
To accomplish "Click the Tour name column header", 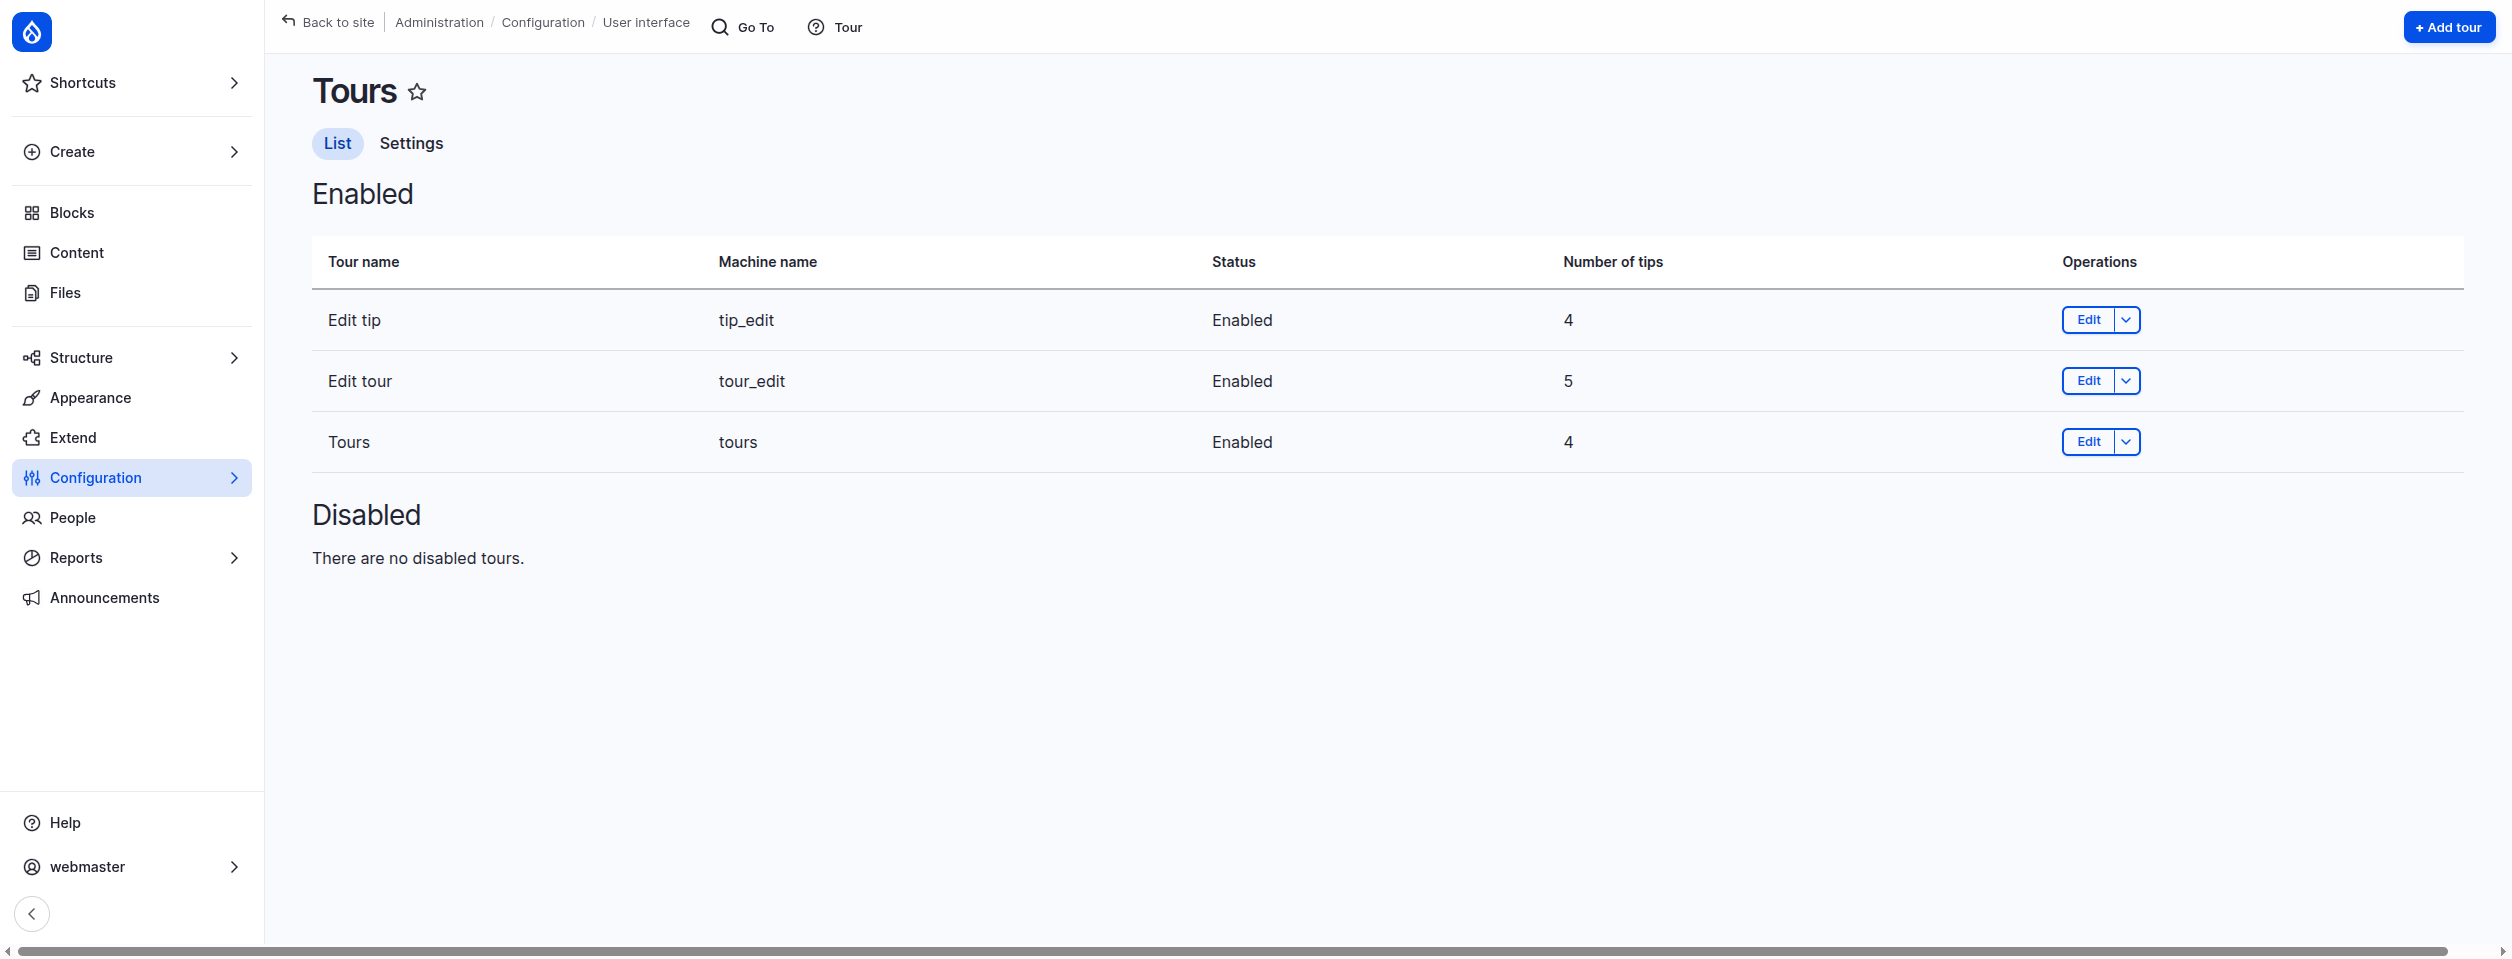I will (364, 262).
